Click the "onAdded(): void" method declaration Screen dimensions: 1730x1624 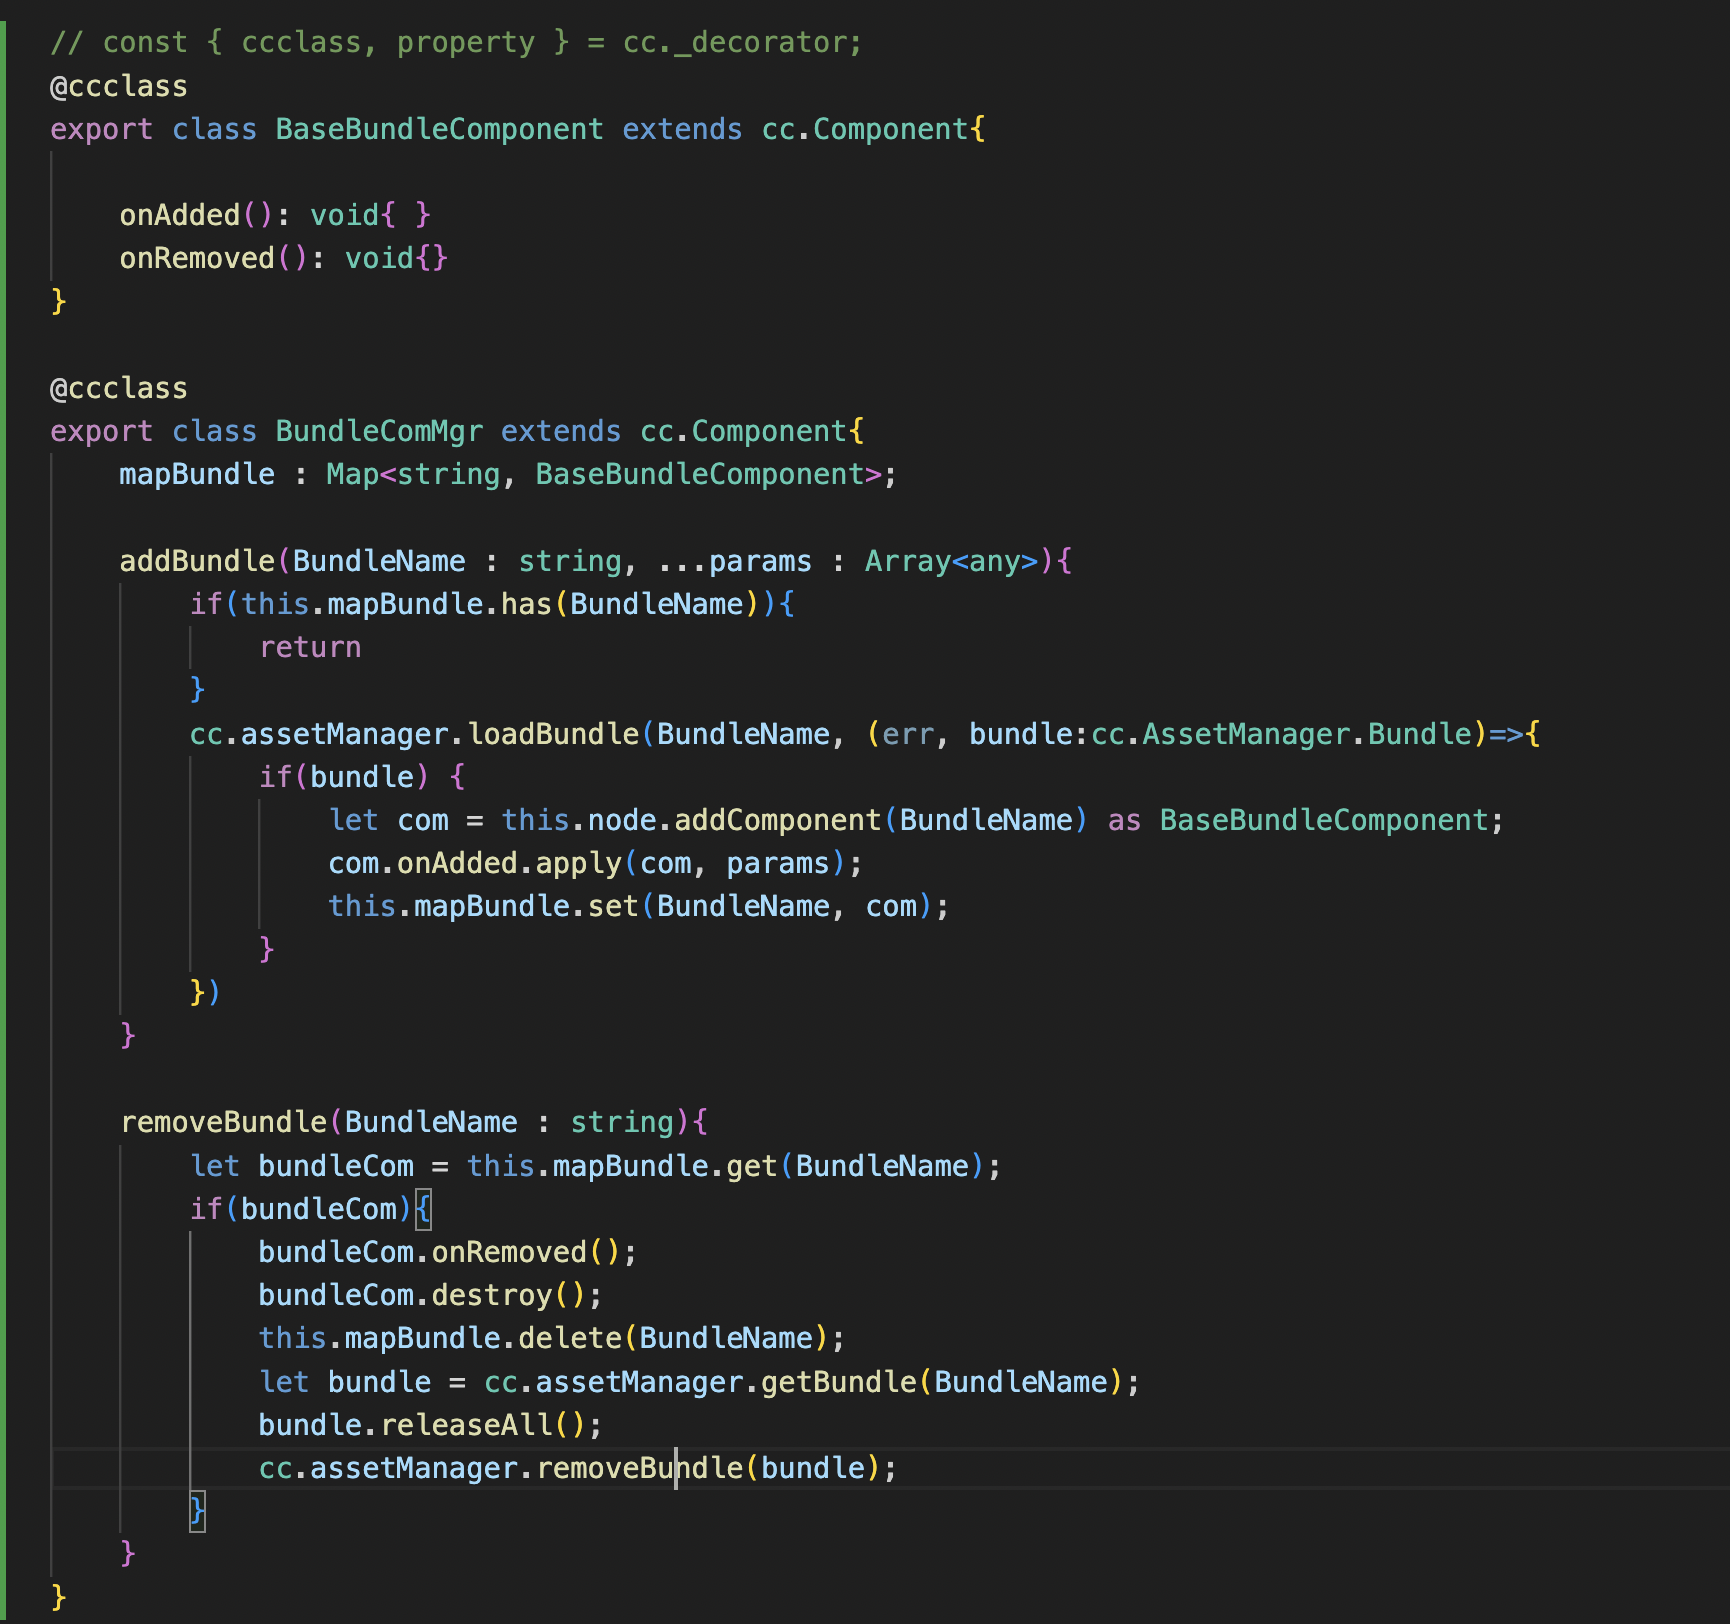[275, 215]
